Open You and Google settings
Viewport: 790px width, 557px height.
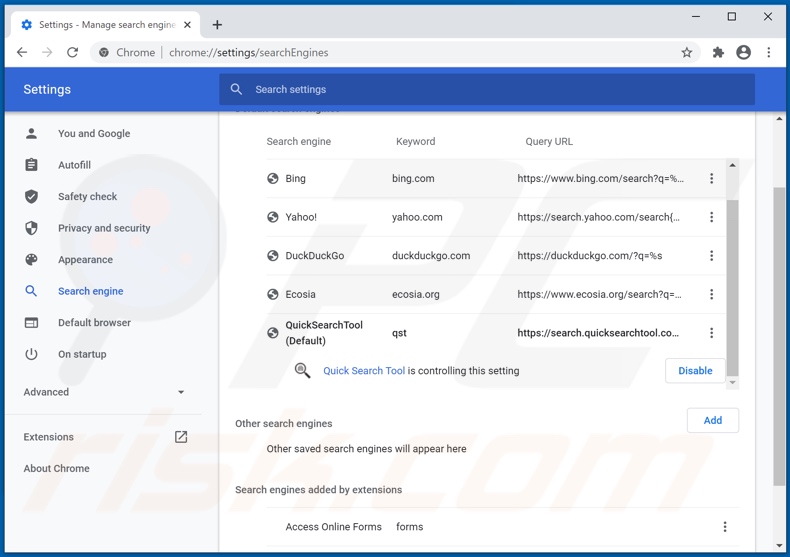[94, 133]
